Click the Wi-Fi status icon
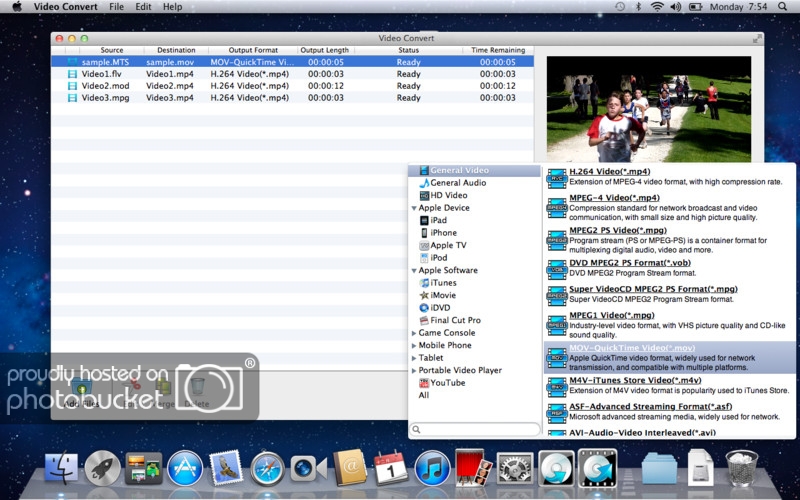The image size is (800, 500). (x=657, y=7)
